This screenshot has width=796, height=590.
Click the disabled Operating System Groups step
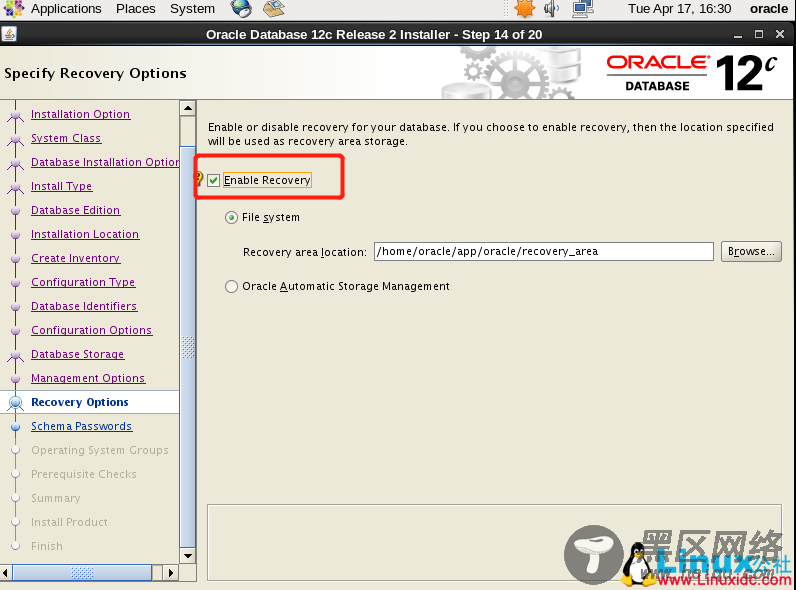pos(100,450)
